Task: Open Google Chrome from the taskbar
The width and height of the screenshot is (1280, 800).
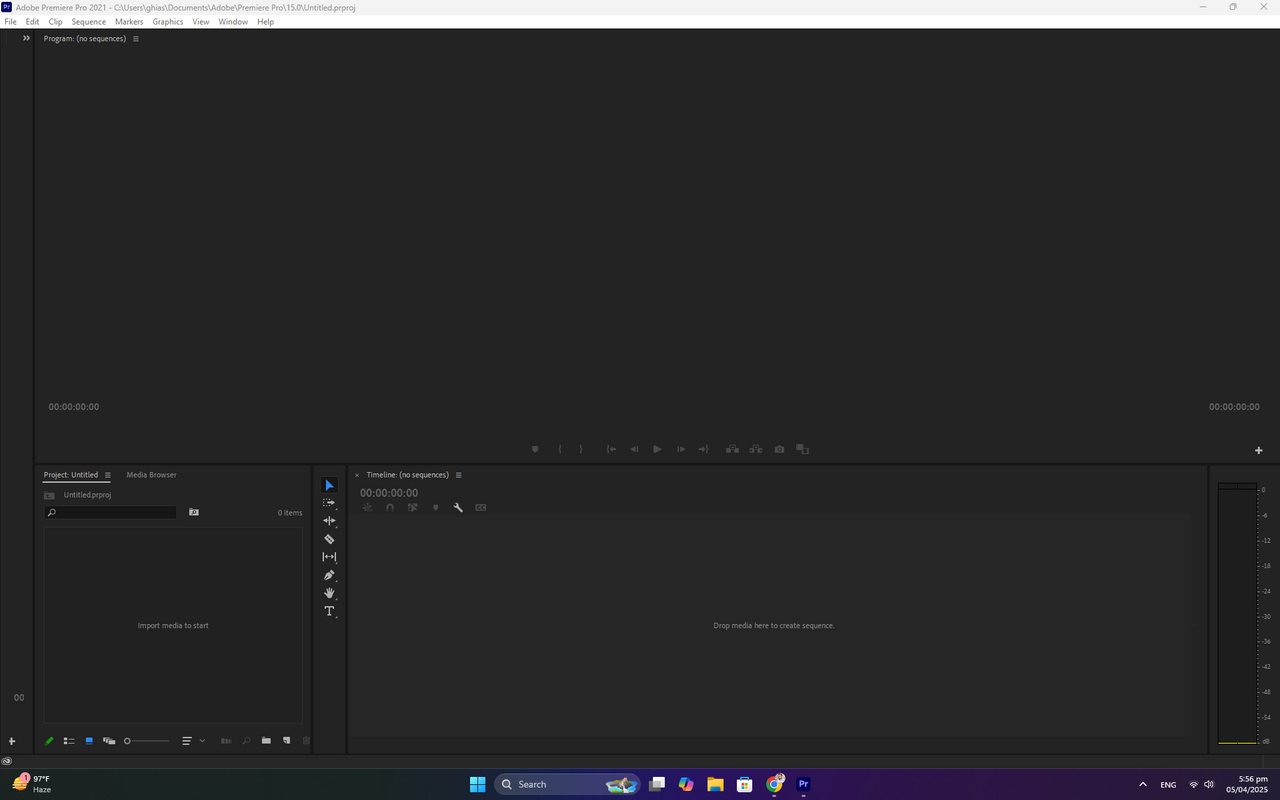Action: (x=775, y=784)
